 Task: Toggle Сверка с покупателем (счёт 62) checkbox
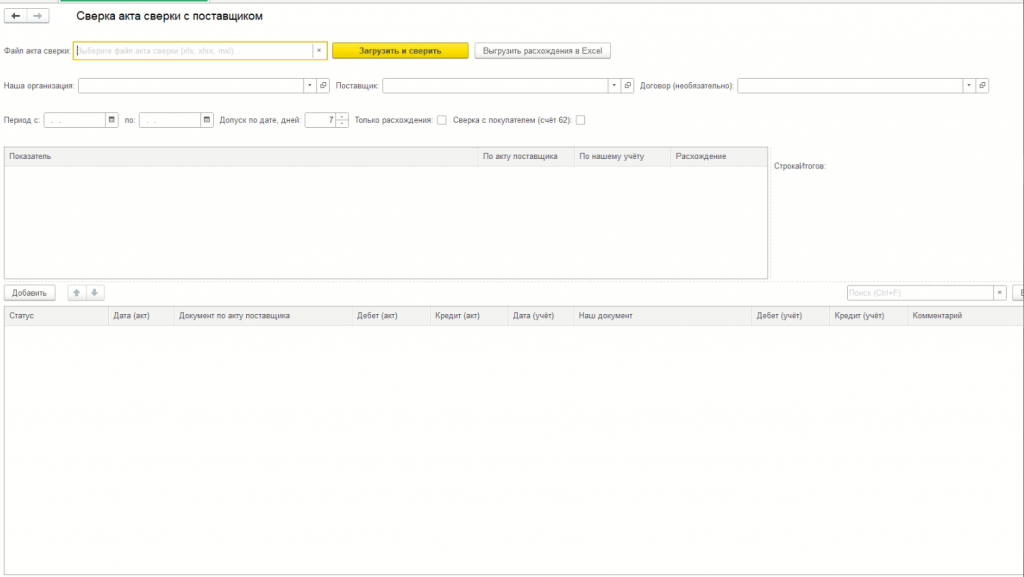(x=581, y=120)
